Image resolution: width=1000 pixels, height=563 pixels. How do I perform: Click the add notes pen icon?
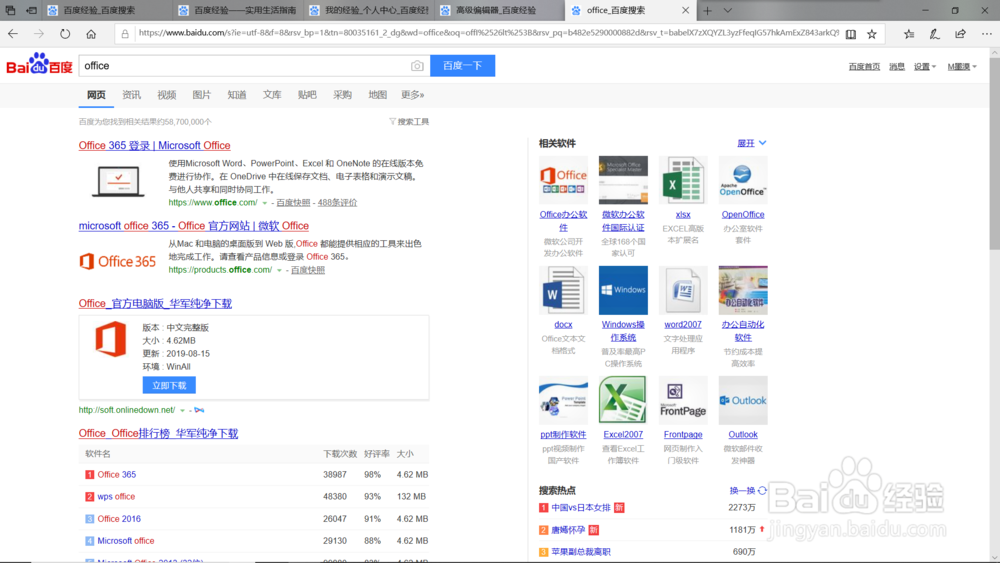934,34
